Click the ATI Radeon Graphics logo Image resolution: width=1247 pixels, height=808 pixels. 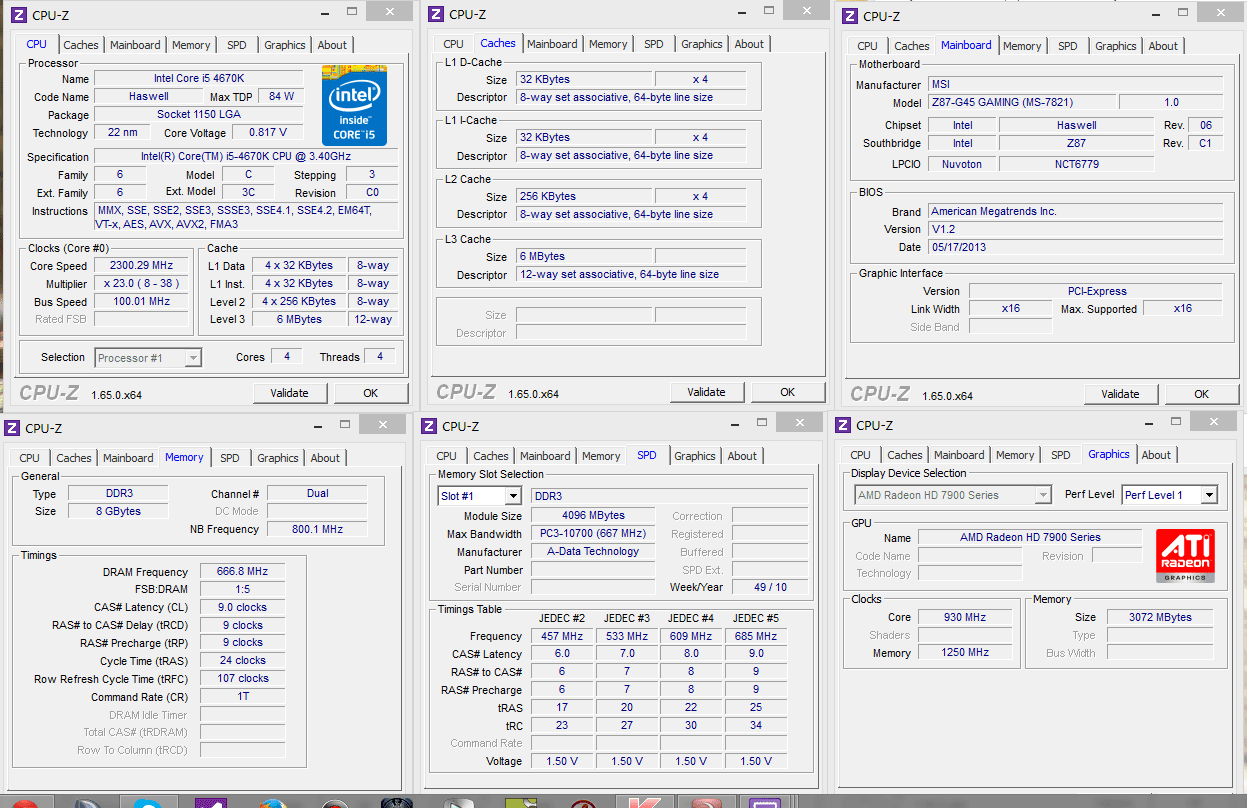[1185, 556]
